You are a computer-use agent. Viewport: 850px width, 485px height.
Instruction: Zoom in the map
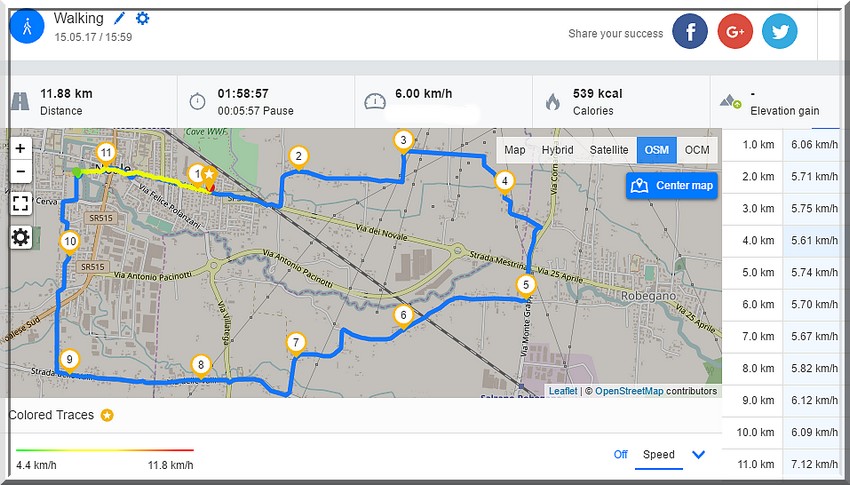(20, 148)
